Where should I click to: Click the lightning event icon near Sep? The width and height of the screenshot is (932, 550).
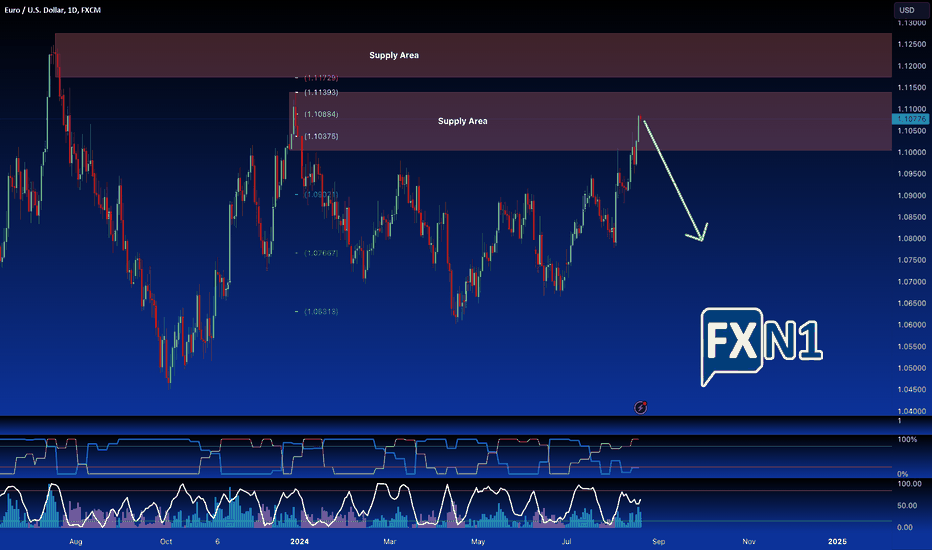pos(640,407)
